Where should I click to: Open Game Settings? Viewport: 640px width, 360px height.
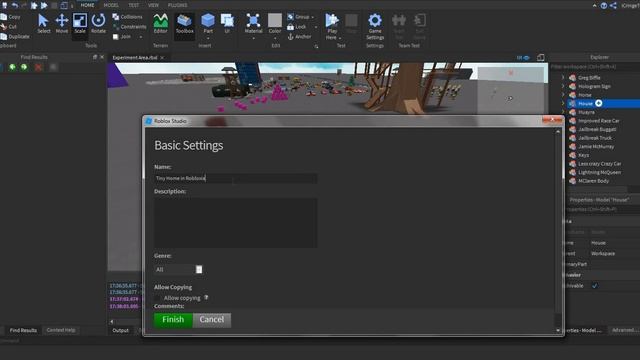(375, 27)
